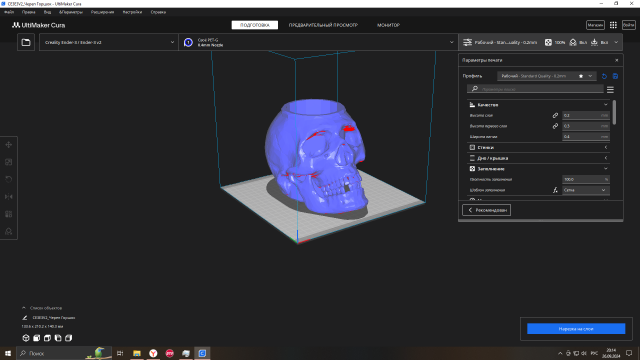
Task: Open the material and nozzle dropdown
Action: [x=318, y=42]
